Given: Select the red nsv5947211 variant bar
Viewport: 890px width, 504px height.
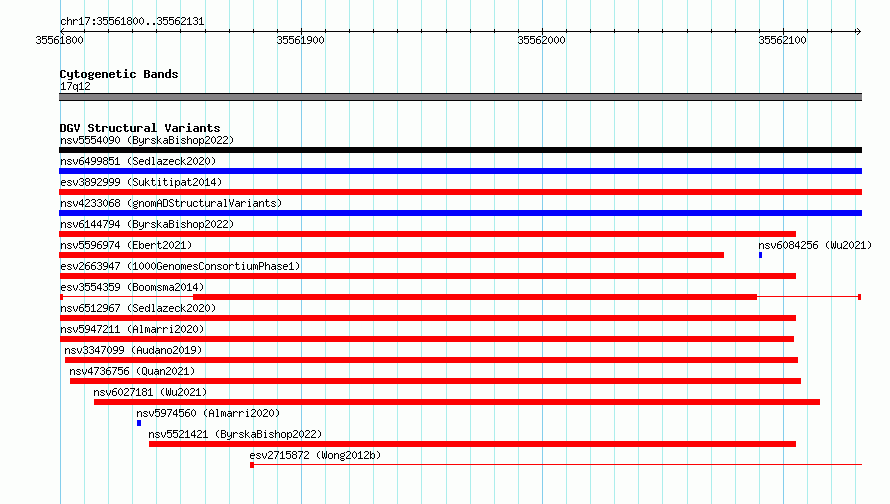Looking at the screenshot, I should click(426, 339).
